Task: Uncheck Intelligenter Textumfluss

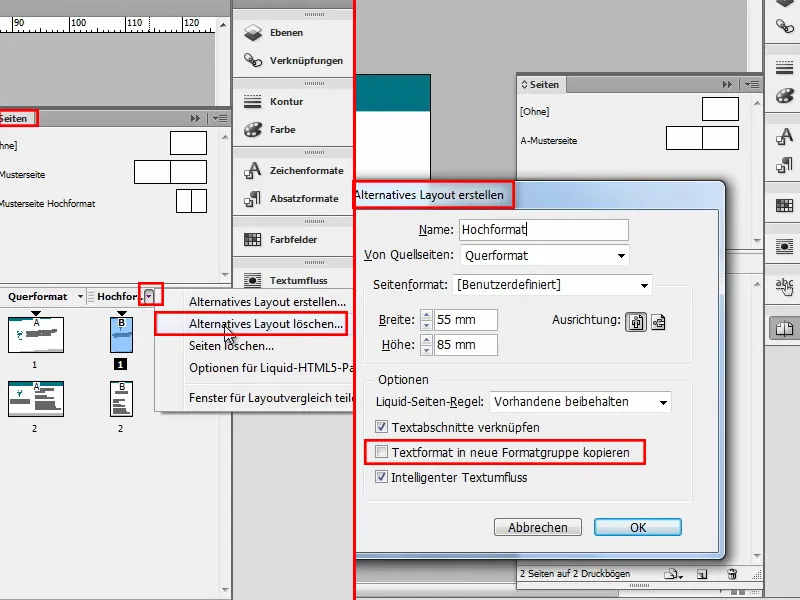Action: click(381, 477)
